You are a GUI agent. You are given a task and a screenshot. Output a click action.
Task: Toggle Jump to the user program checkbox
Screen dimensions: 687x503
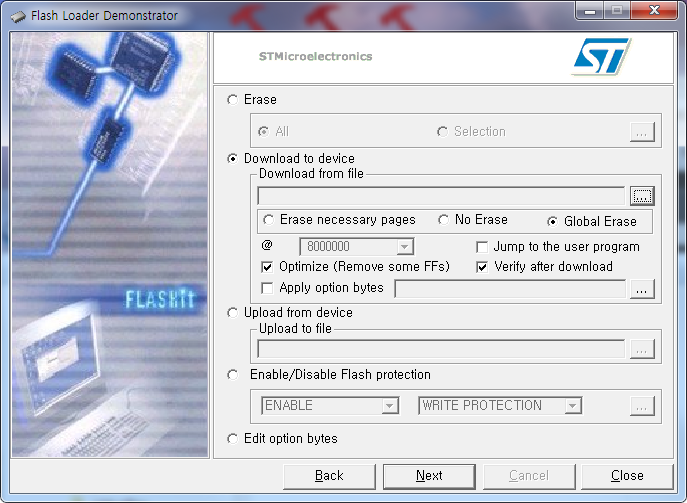482,247
